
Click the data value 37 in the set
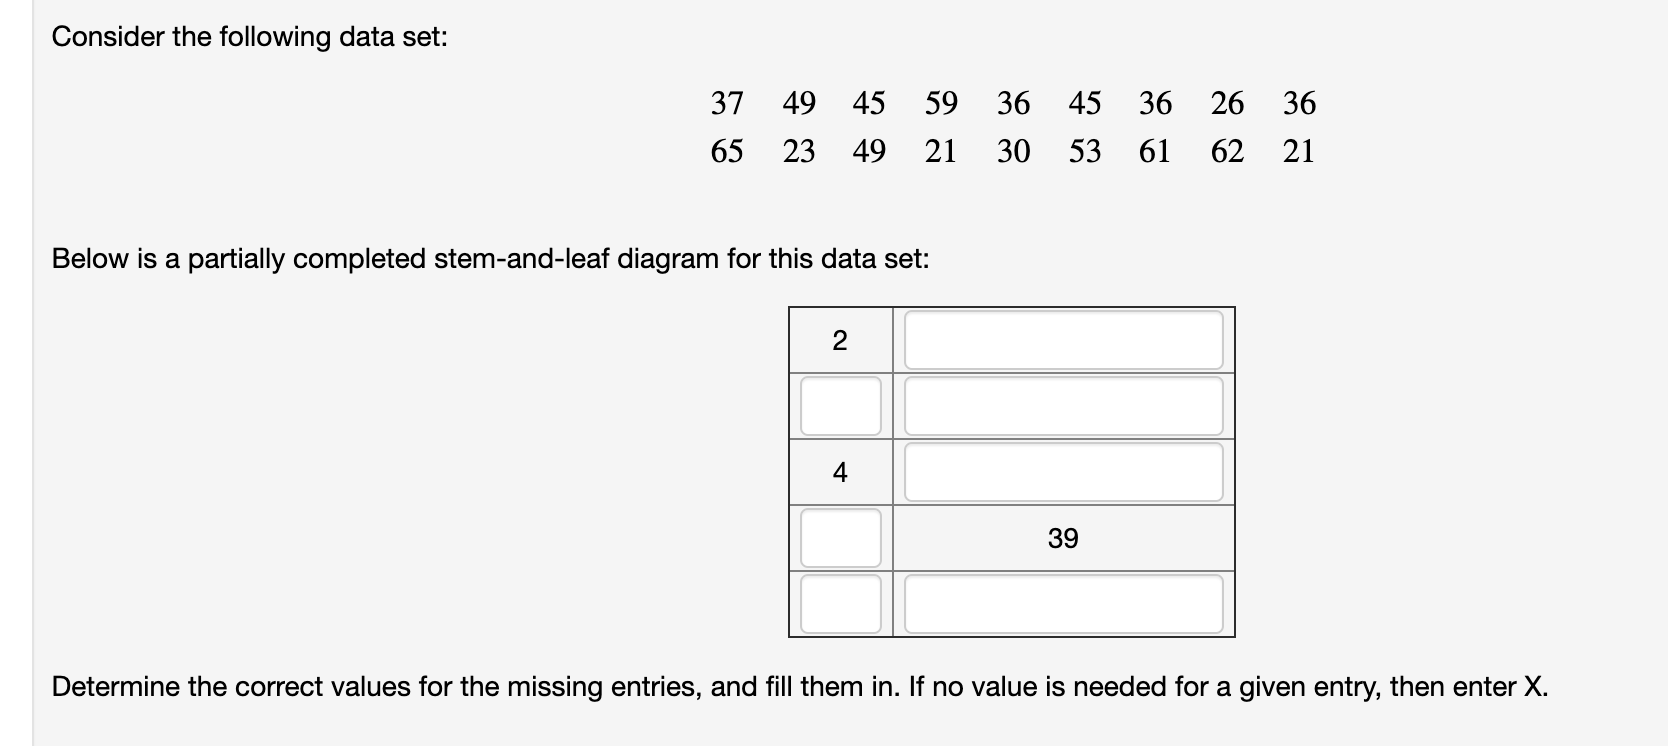(x=727, y=103)
